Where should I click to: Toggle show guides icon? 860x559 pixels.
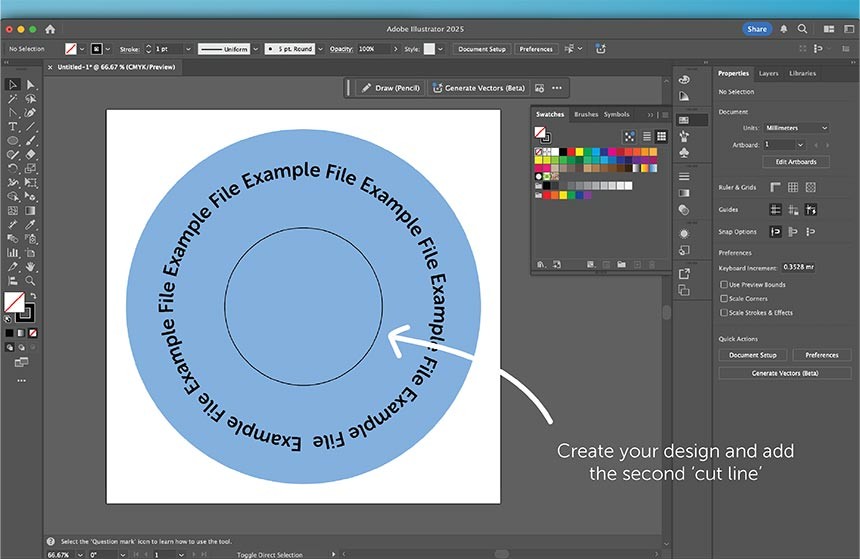[775, 210]
